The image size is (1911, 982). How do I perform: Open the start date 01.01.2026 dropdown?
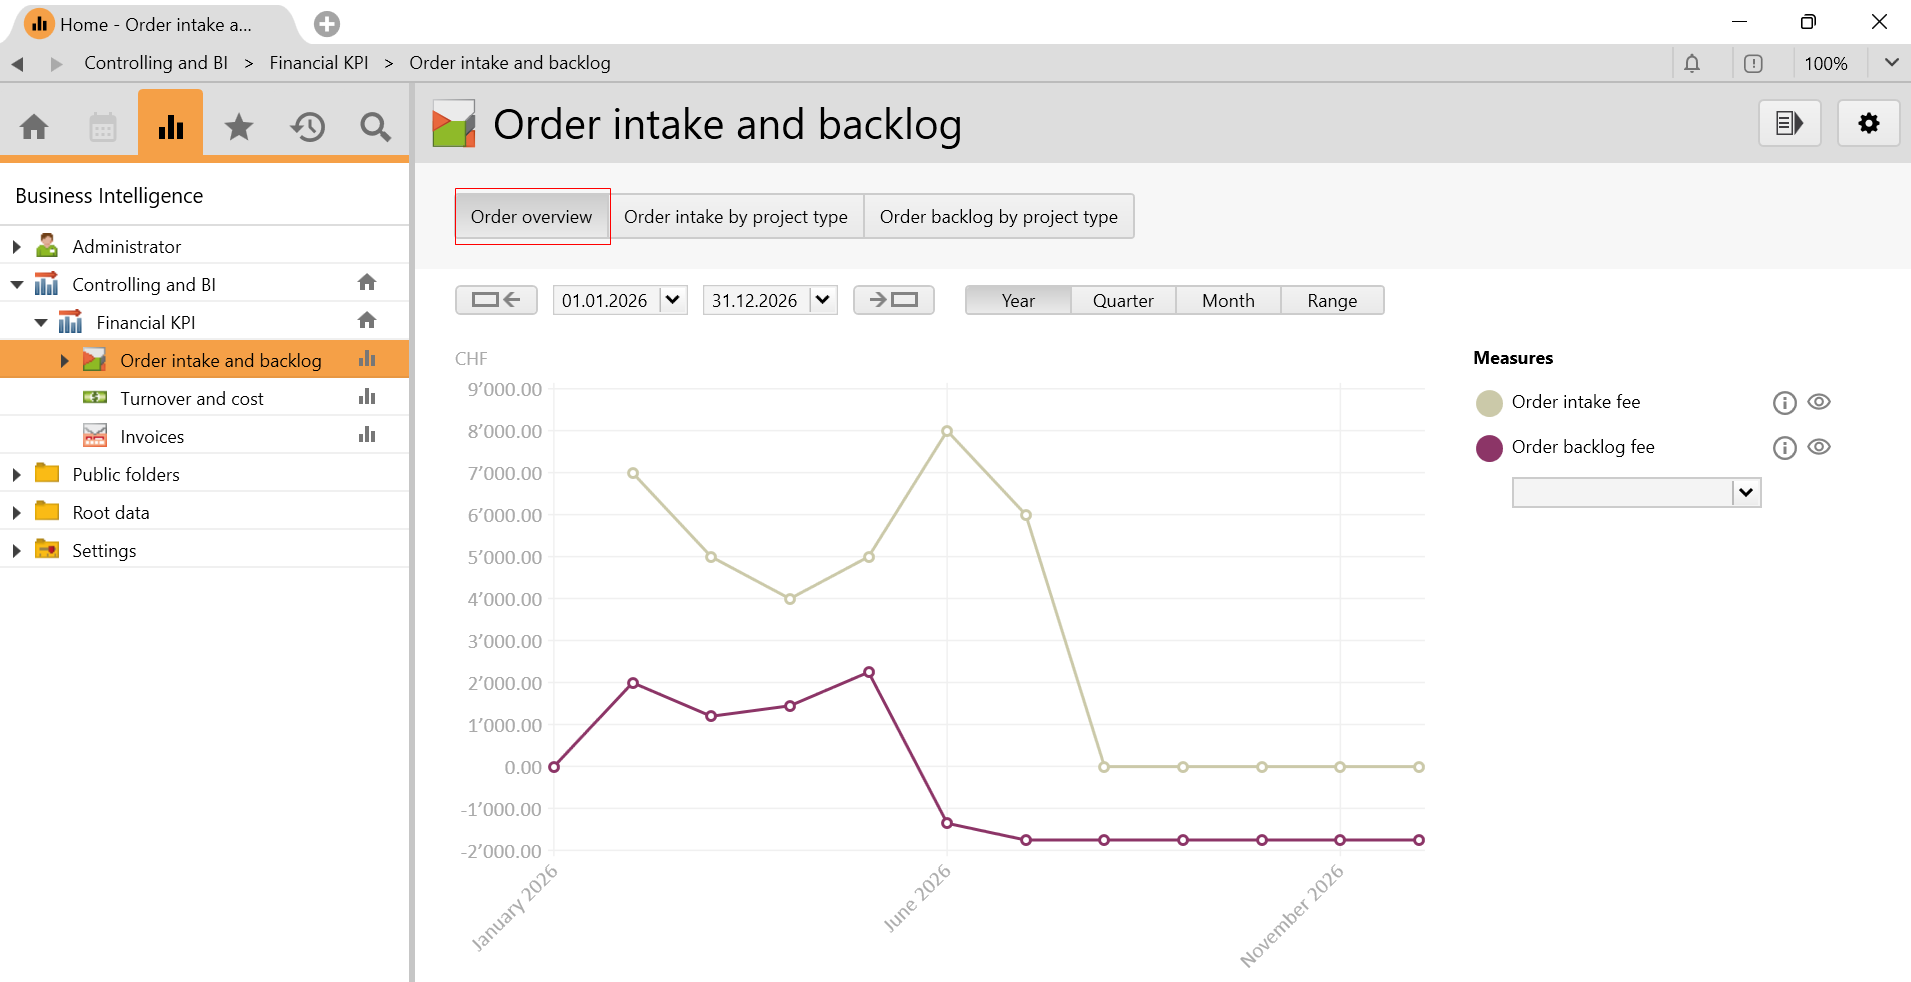[673, 300]
